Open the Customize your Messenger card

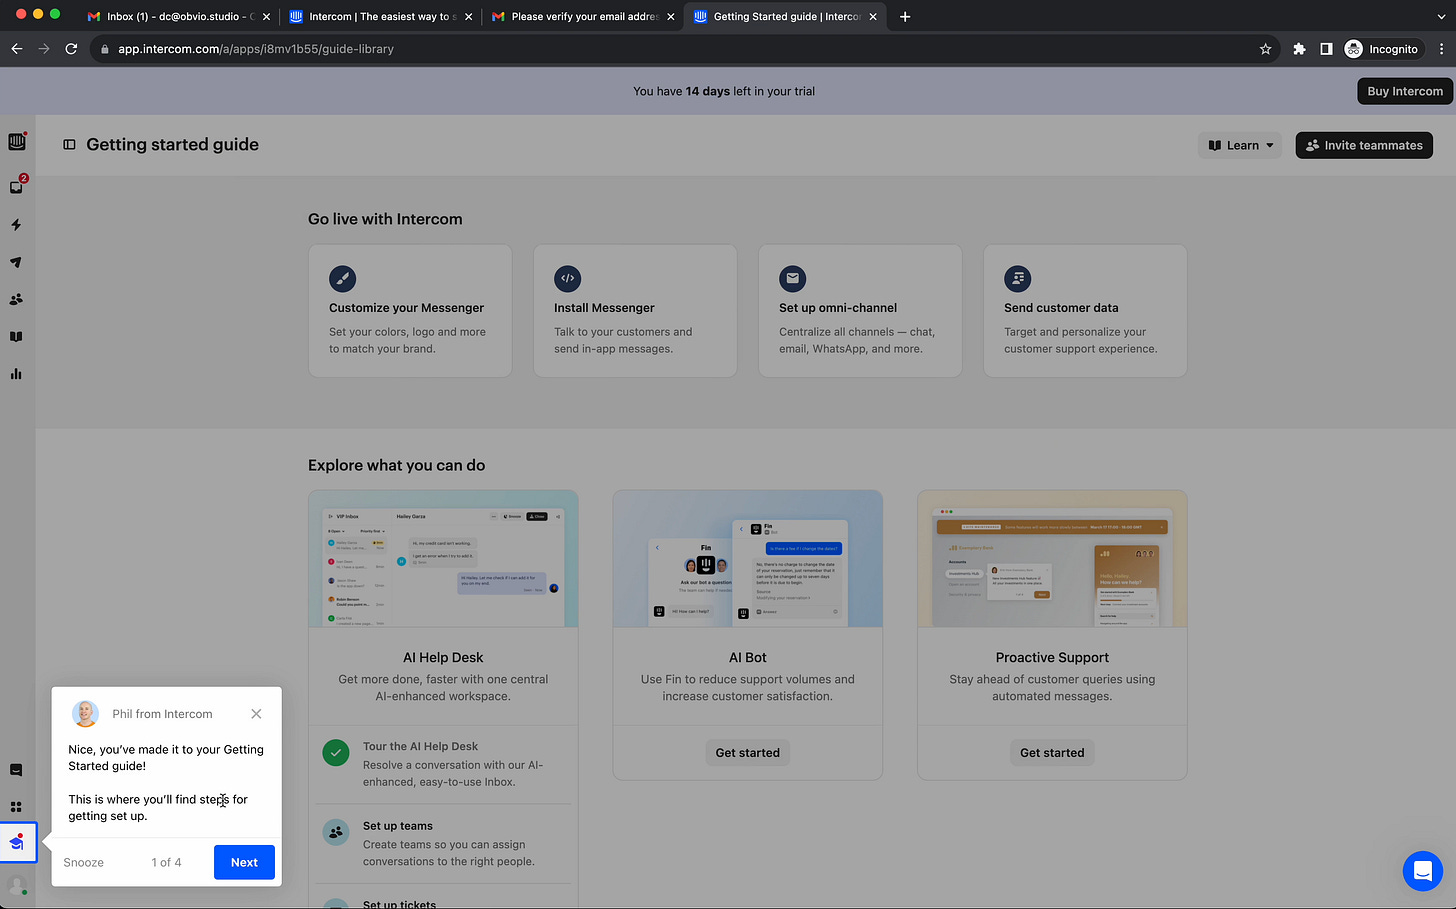(410, 311)
